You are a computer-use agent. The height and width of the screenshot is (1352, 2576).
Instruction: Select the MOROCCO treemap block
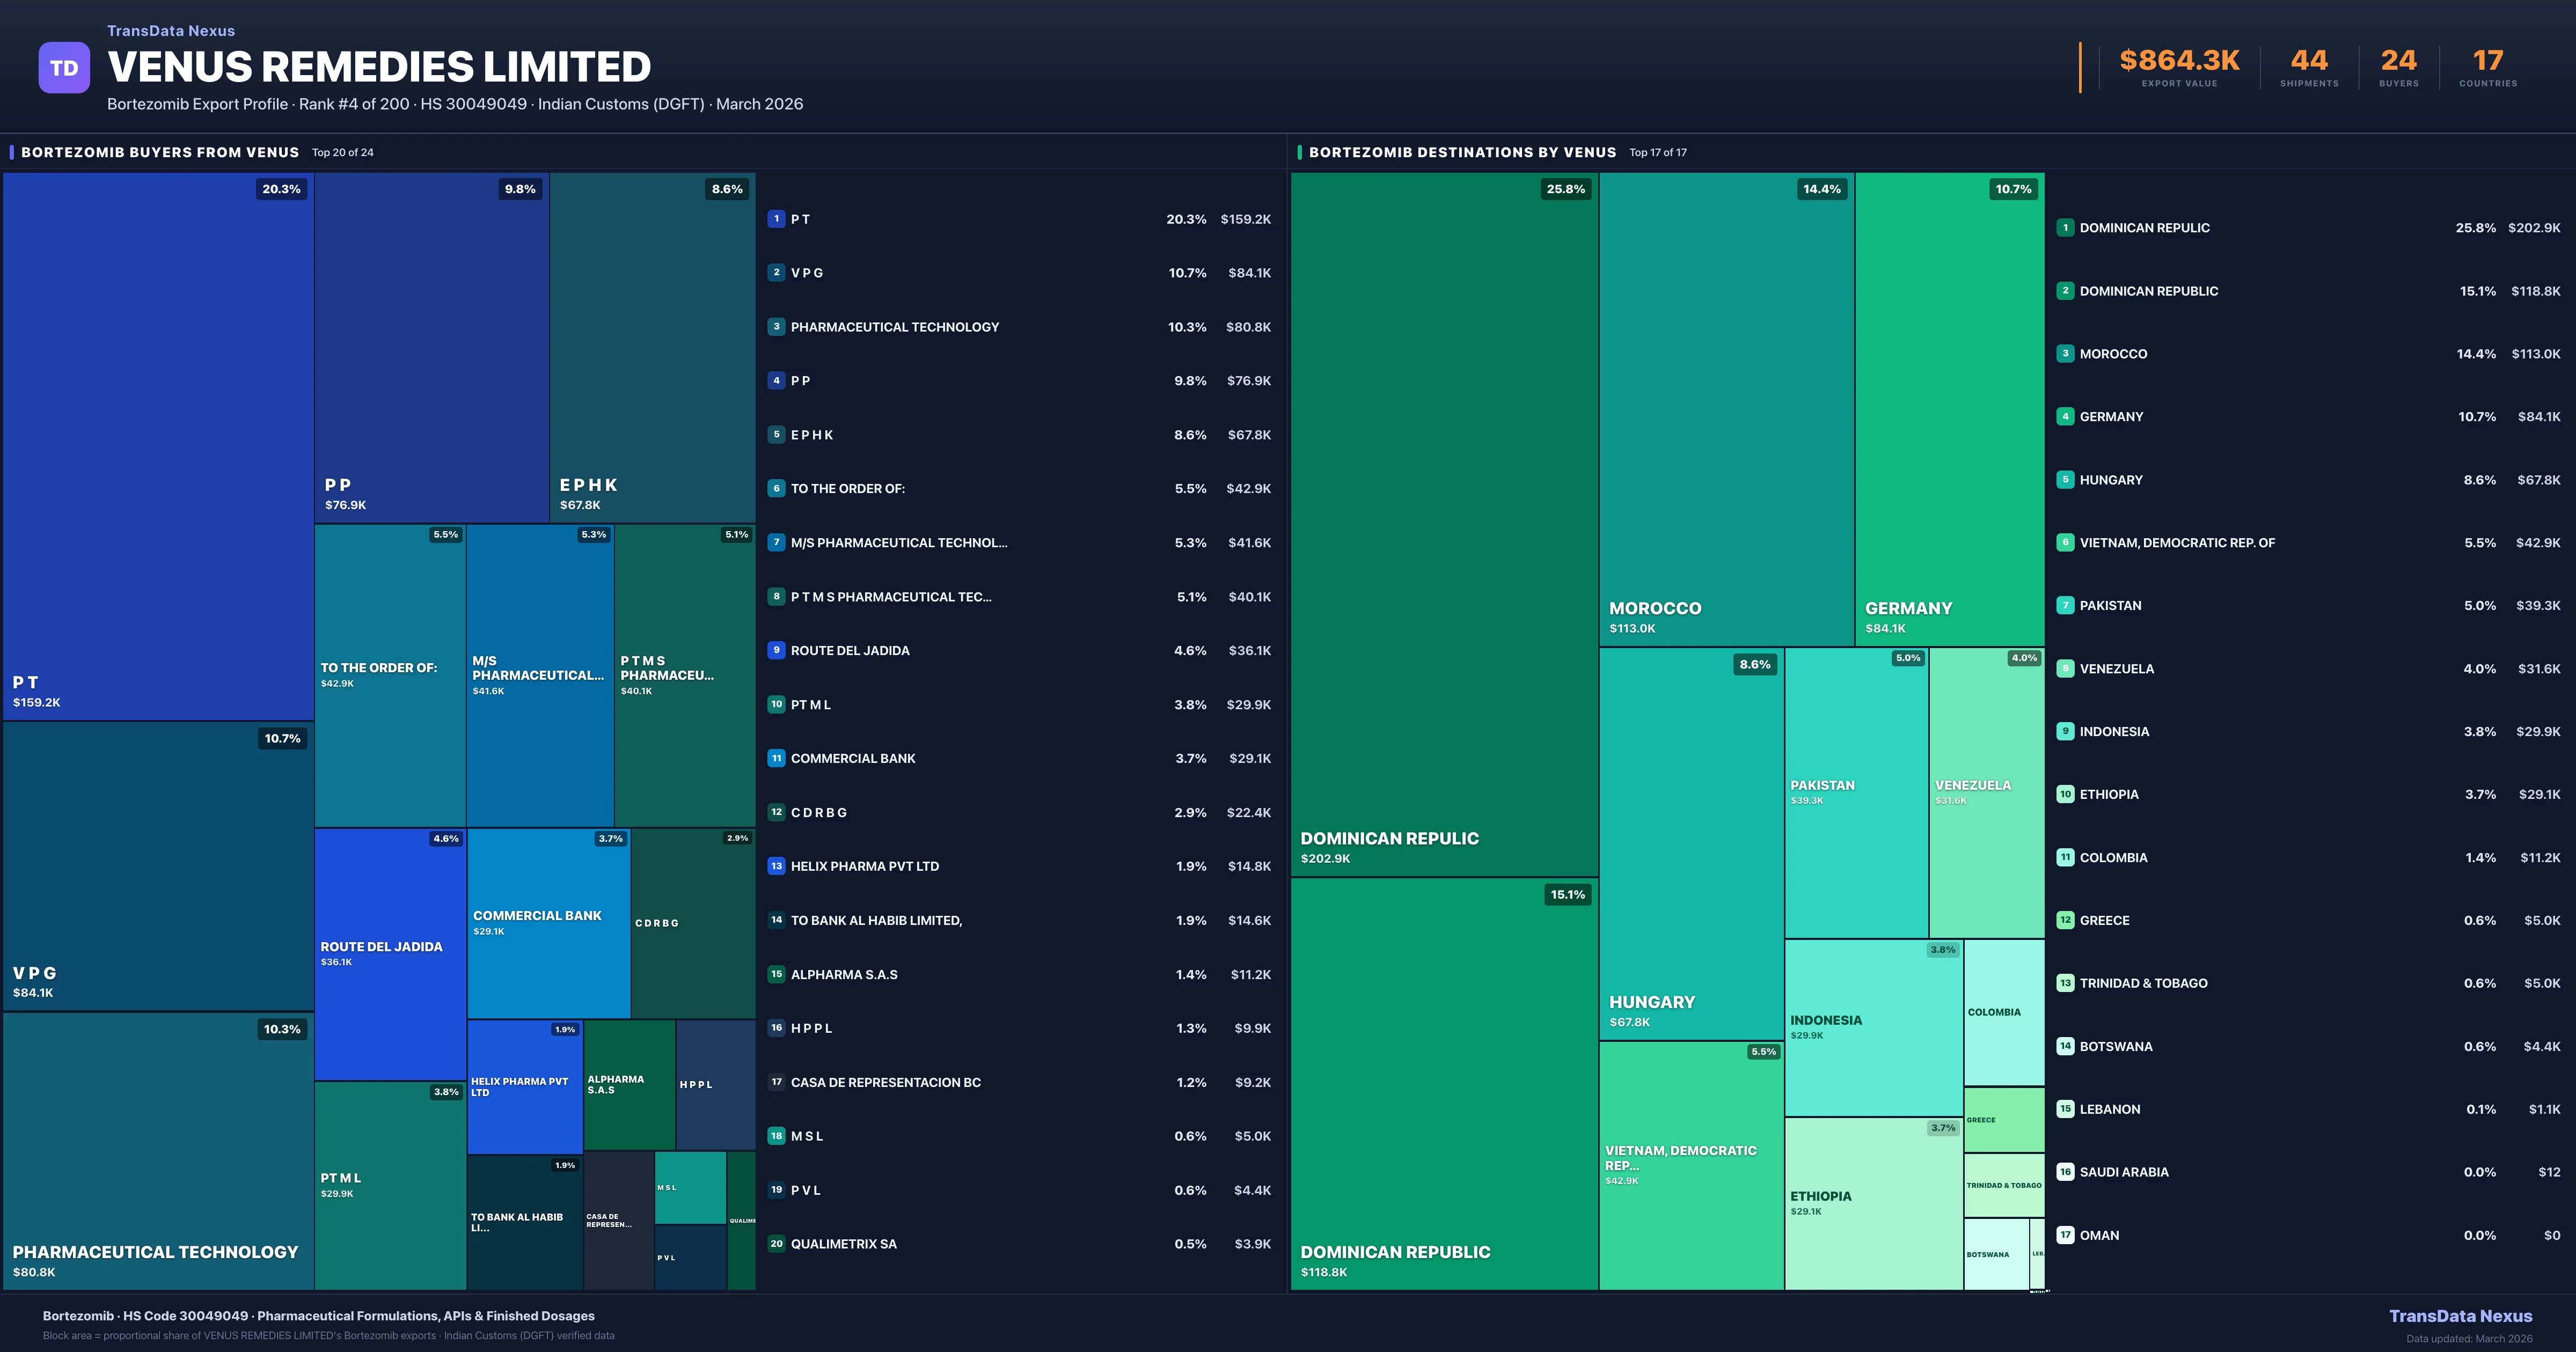(x=1726, y=409)
